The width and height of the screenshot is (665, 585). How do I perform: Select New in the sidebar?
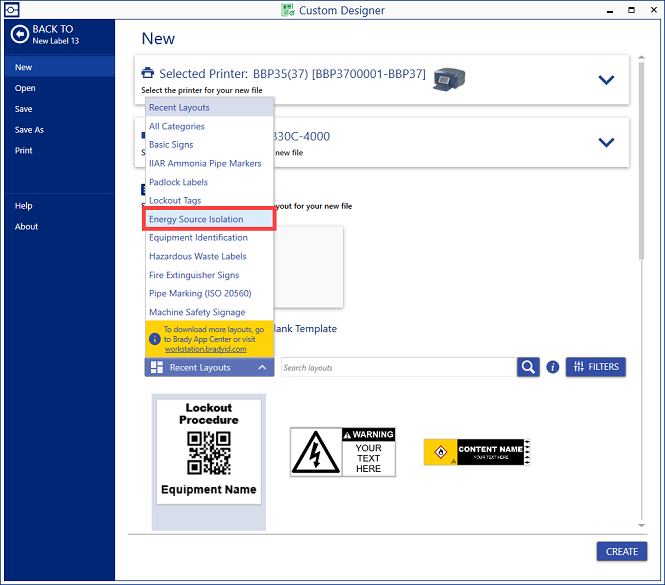point(59,67)
